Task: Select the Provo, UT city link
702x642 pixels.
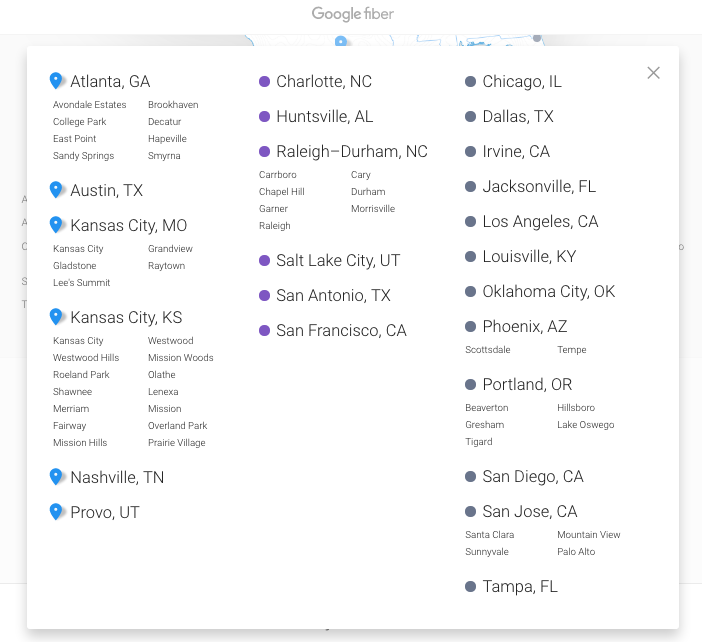Action: point(105,512)
